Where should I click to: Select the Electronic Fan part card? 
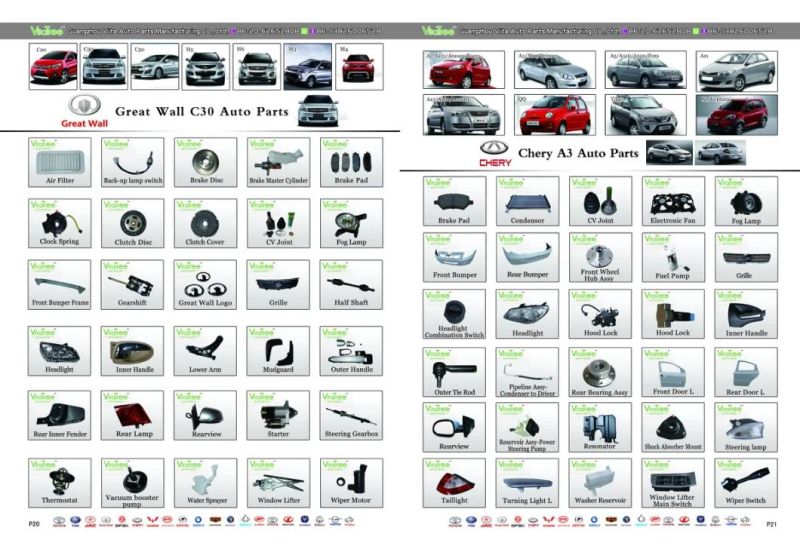pos(673,201)
